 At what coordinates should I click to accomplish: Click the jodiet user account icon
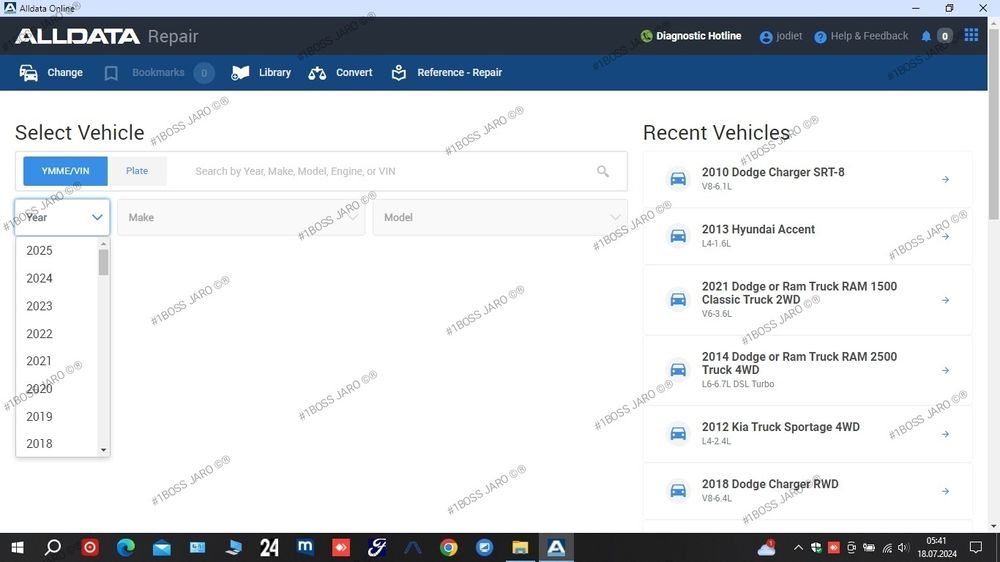tap(766, 37)
